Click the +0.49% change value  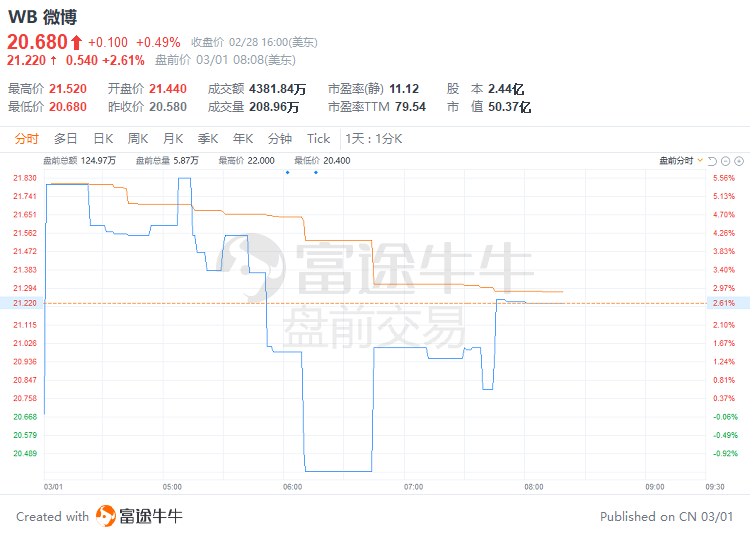pos(158,43)
